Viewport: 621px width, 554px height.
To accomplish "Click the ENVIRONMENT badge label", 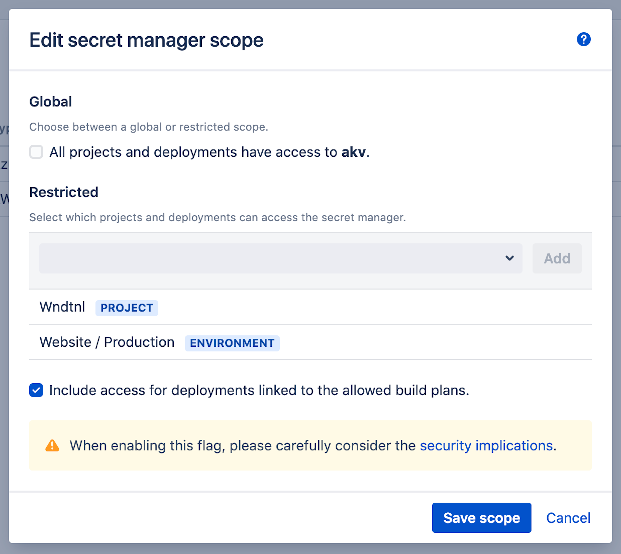I will [x=232, y=343].
